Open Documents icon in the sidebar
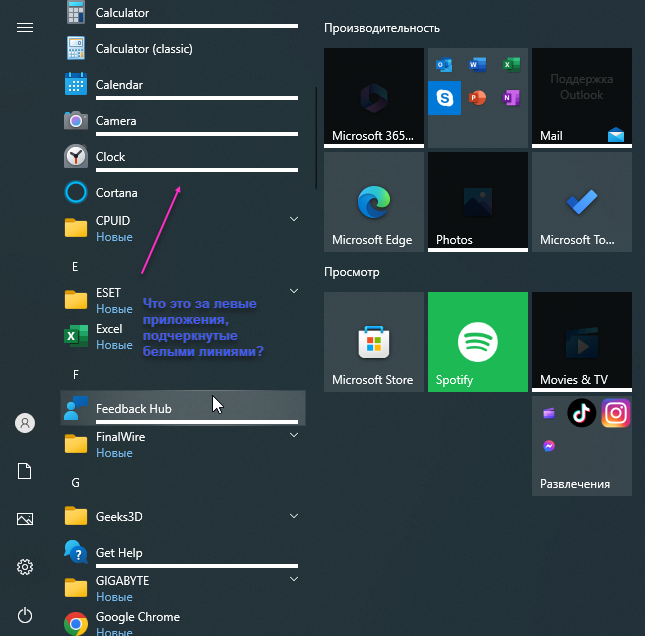The width and height of the screenshot is (645, 636). point(25,471)
